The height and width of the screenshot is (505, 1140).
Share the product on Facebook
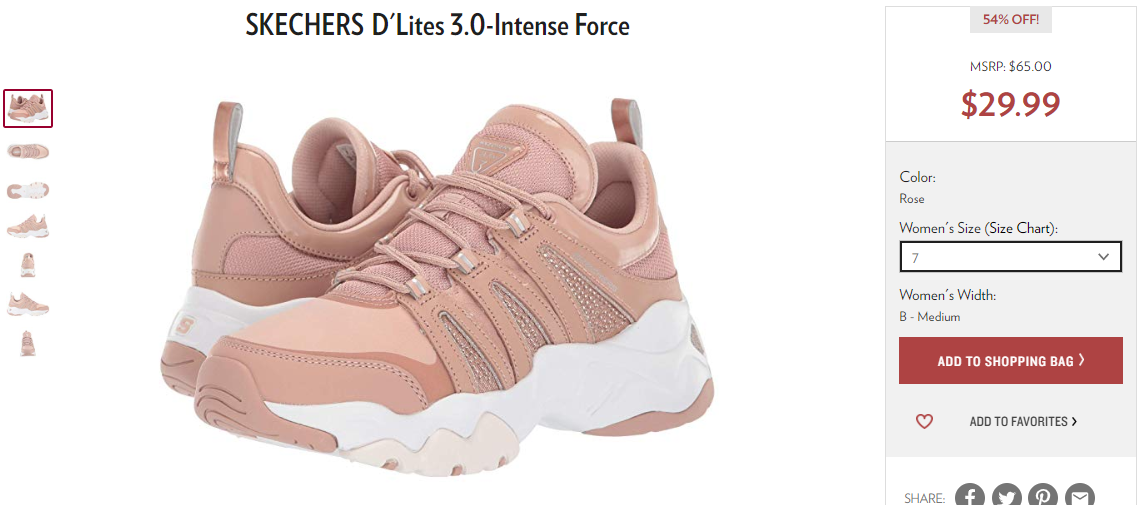click(970, 496)
